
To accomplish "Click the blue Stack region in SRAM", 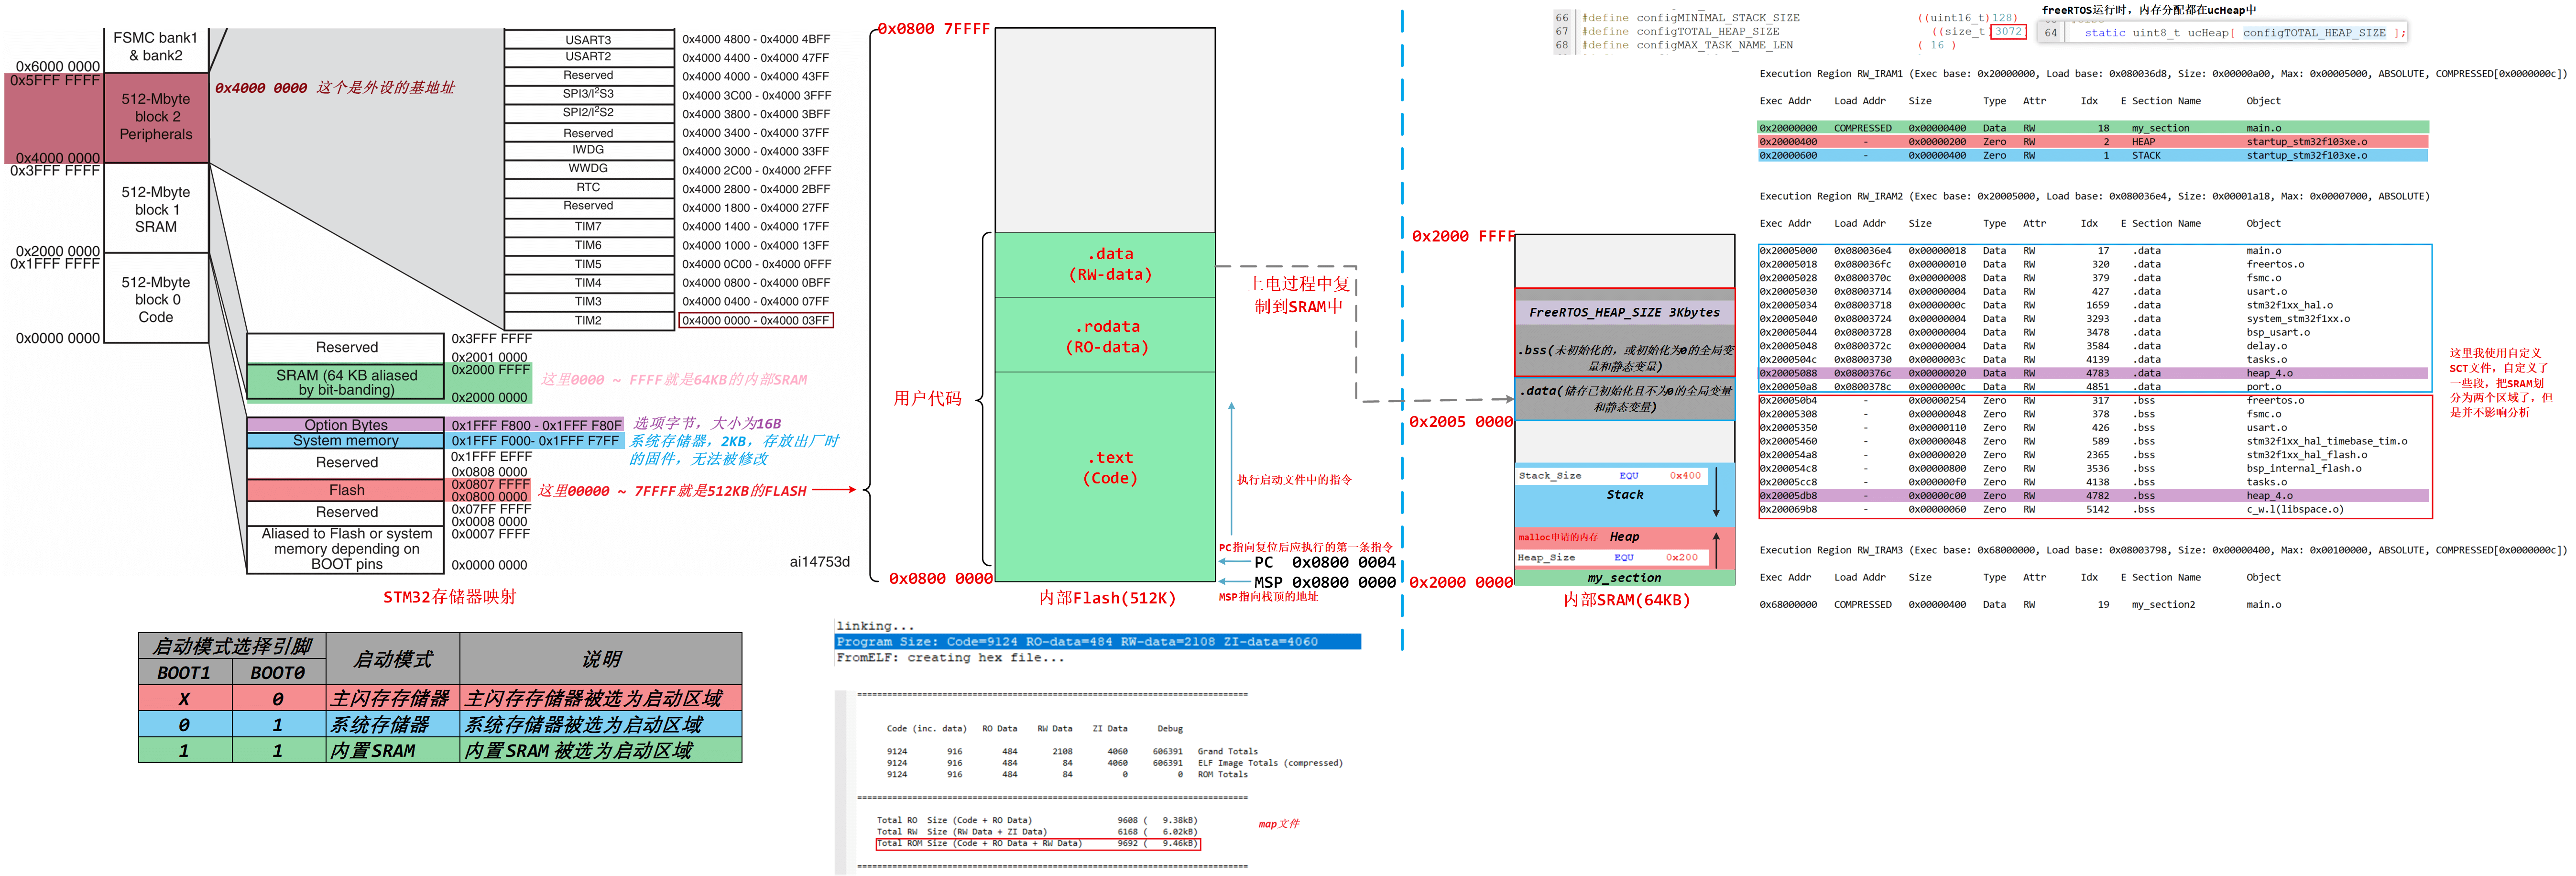I will 1624,495.
